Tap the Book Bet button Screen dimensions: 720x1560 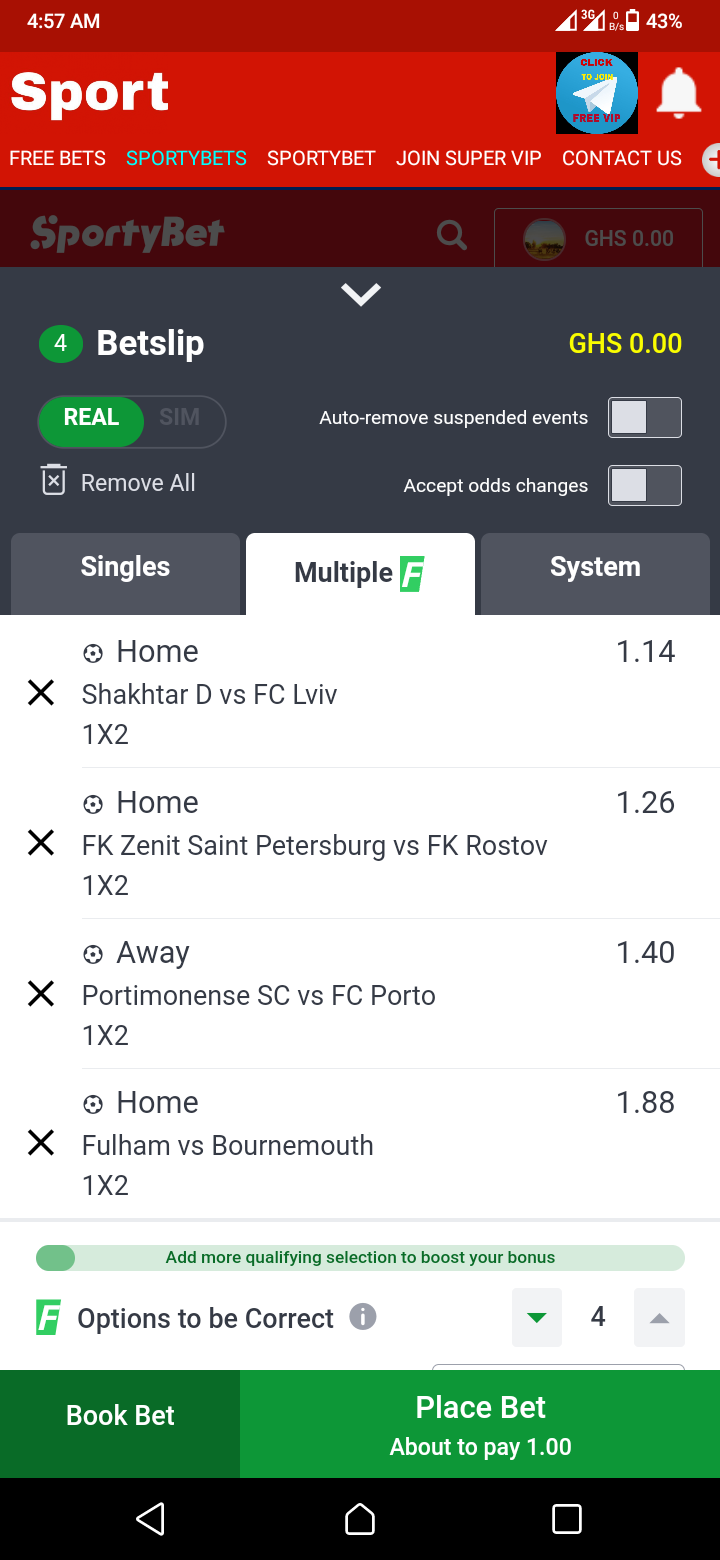click(120, 1415)
